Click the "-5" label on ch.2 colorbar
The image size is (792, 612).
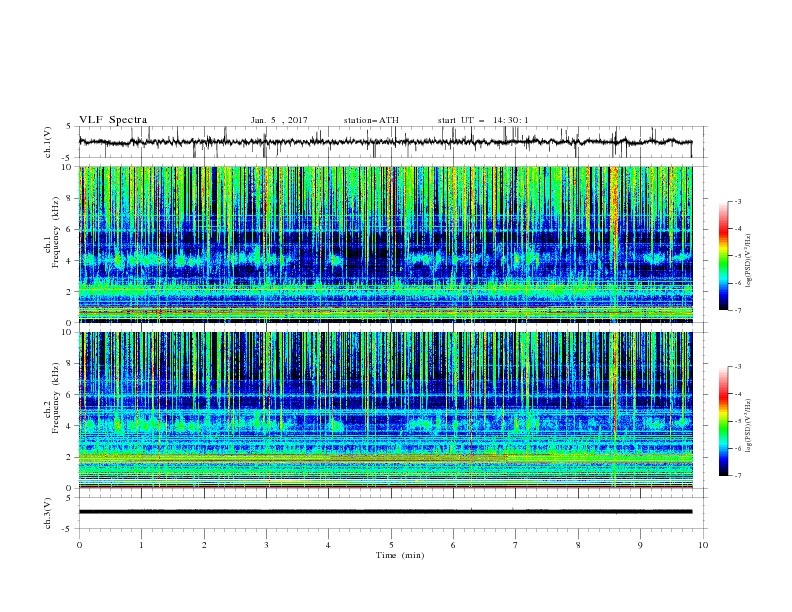(x=738, y=421)
